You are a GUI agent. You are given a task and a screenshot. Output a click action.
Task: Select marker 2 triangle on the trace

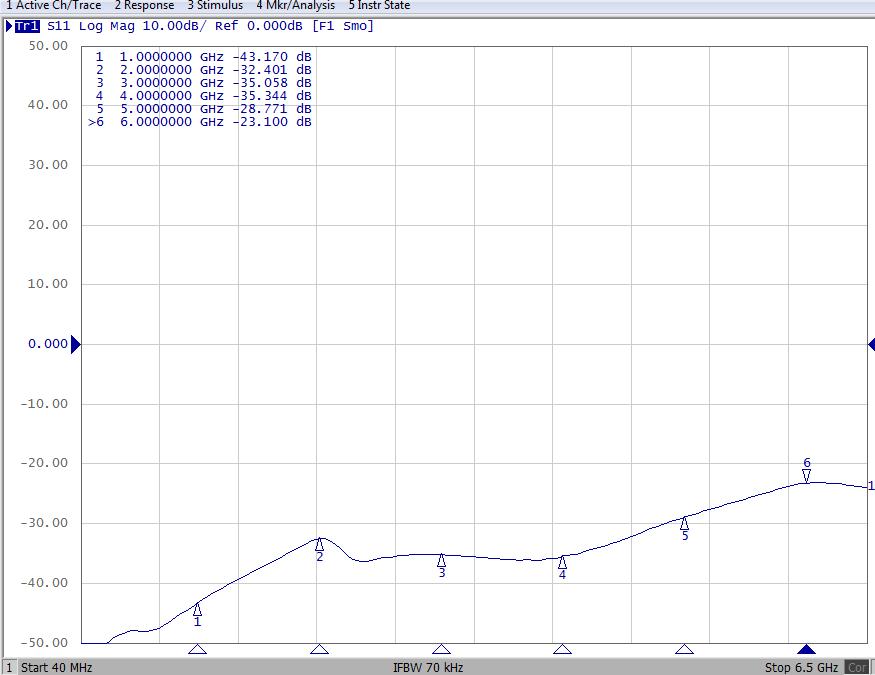(320, 544)
